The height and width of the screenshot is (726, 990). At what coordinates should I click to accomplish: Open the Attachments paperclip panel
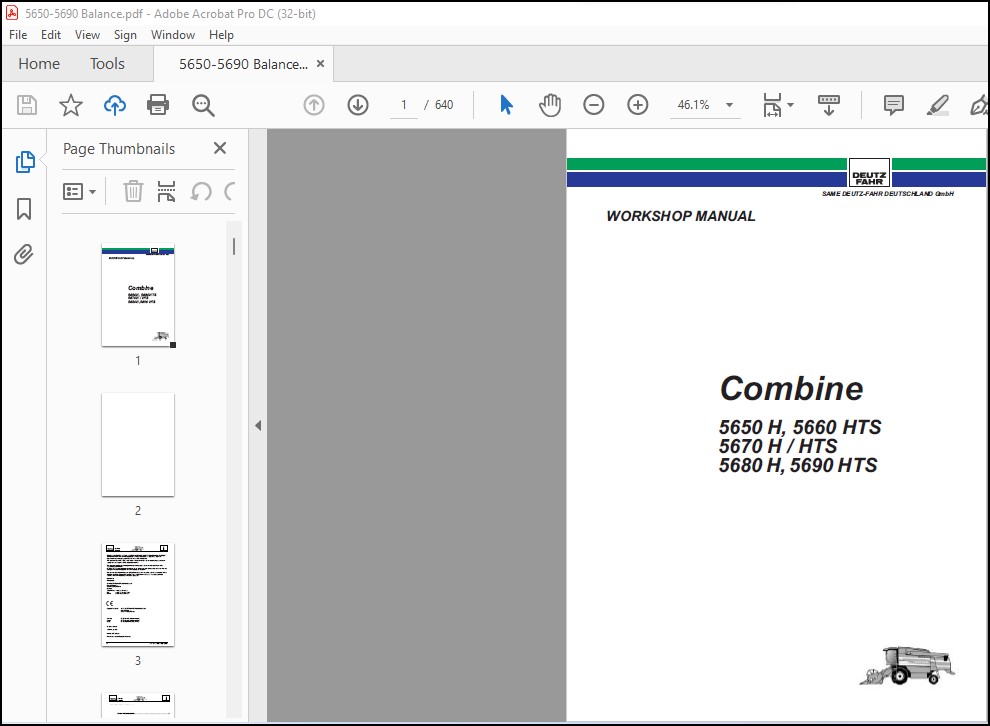pos(24,254)
